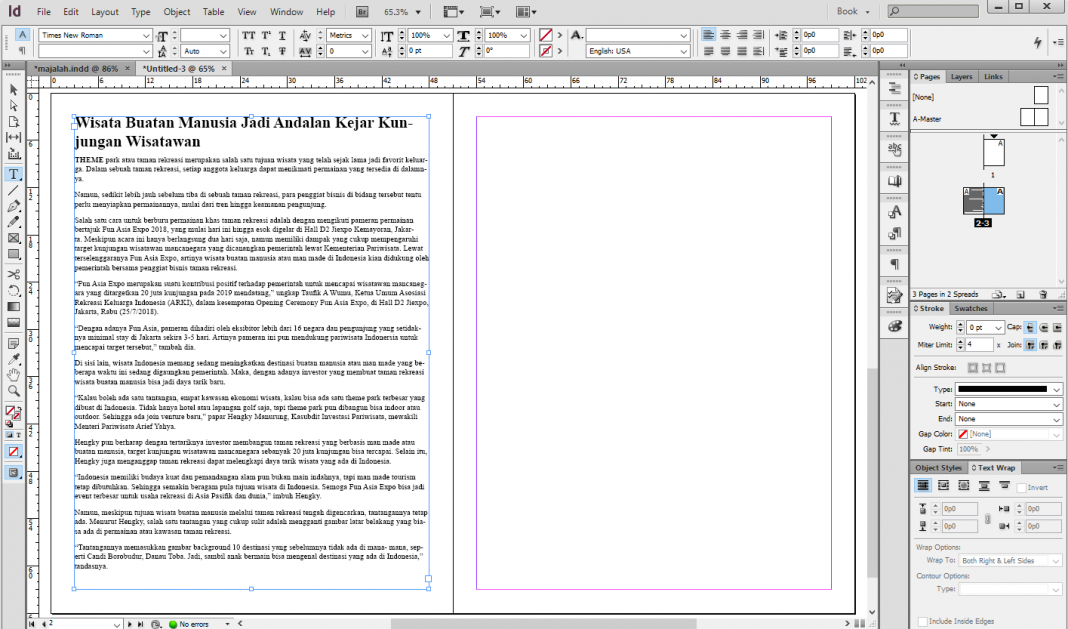Viewport: 1068px width, 629px height.
Task: Open the Window menu
Action: click(286, 11)
